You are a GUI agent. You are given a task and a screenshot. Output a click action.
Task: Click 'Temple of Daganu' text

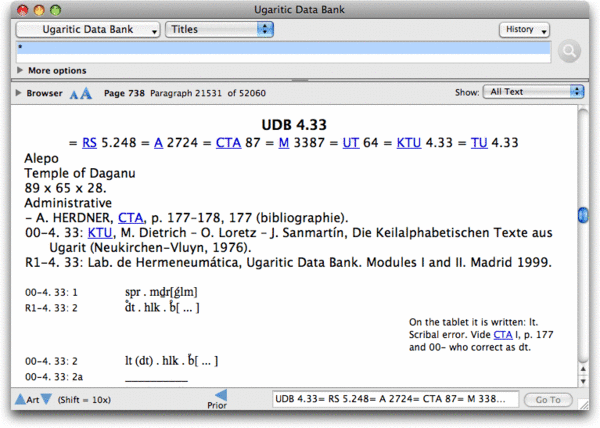click(80, 173)
